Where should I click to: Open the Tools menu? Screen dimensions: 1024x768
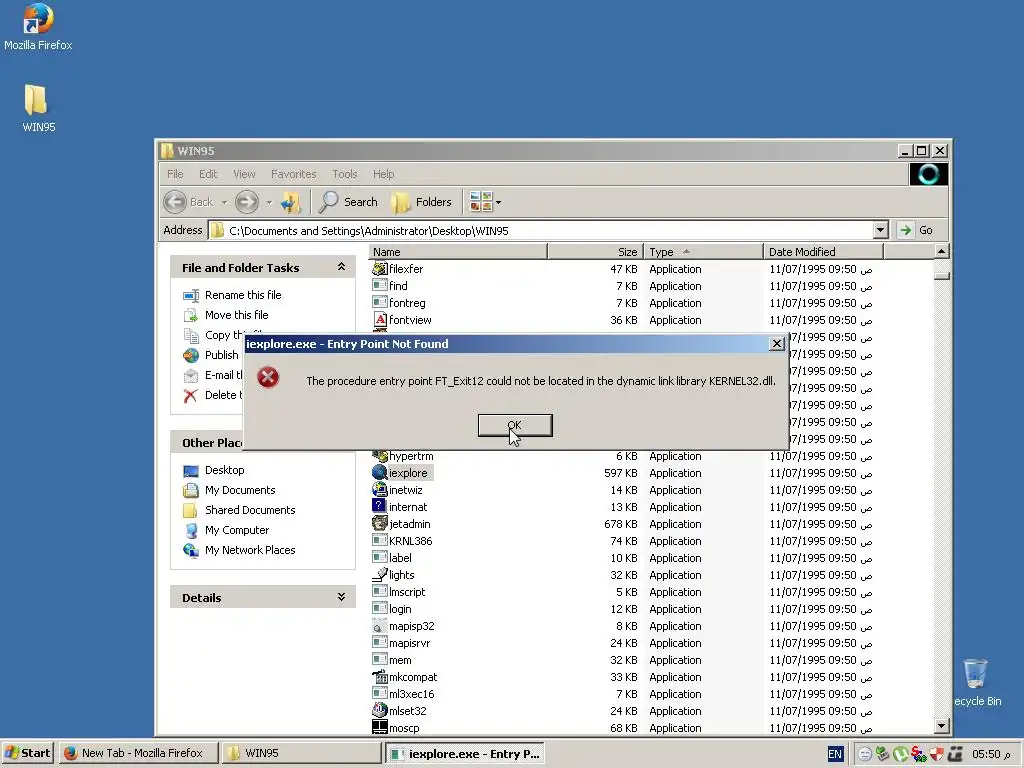click(x=344, y=174)
